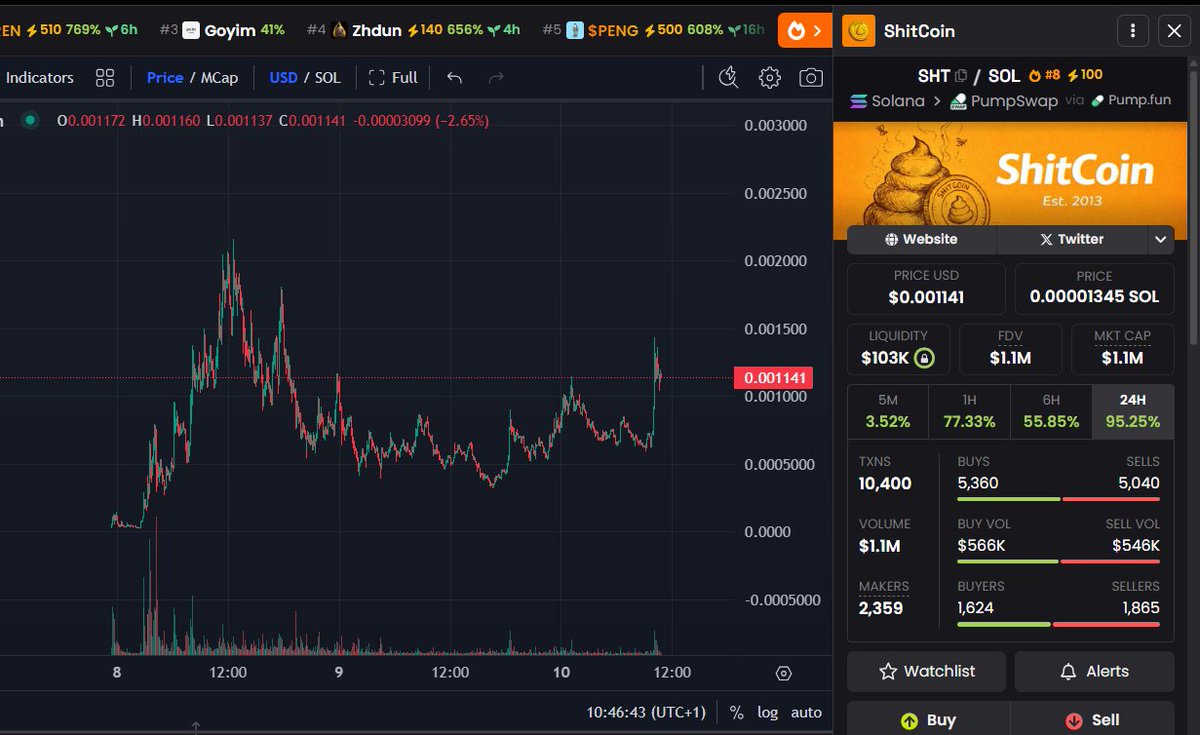Click the #8 trending rank badge

click(1044, 75)
